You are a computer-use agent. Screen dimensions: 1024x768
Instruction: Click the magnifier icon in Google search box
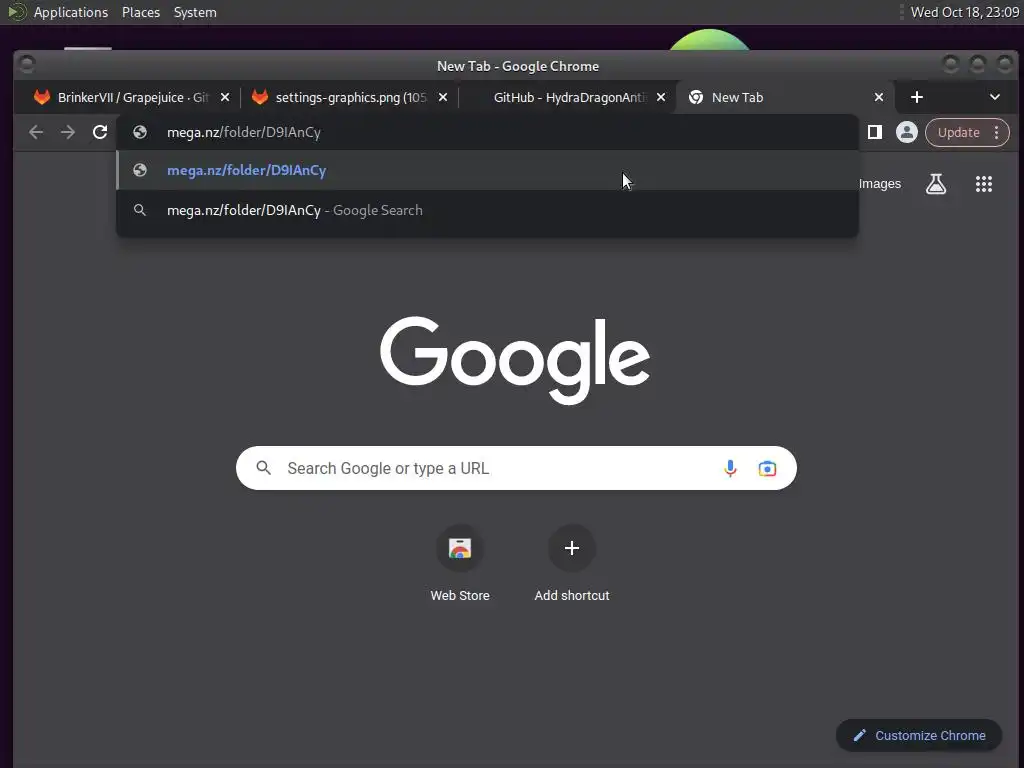pyautogui.click(x=263, y=468)
